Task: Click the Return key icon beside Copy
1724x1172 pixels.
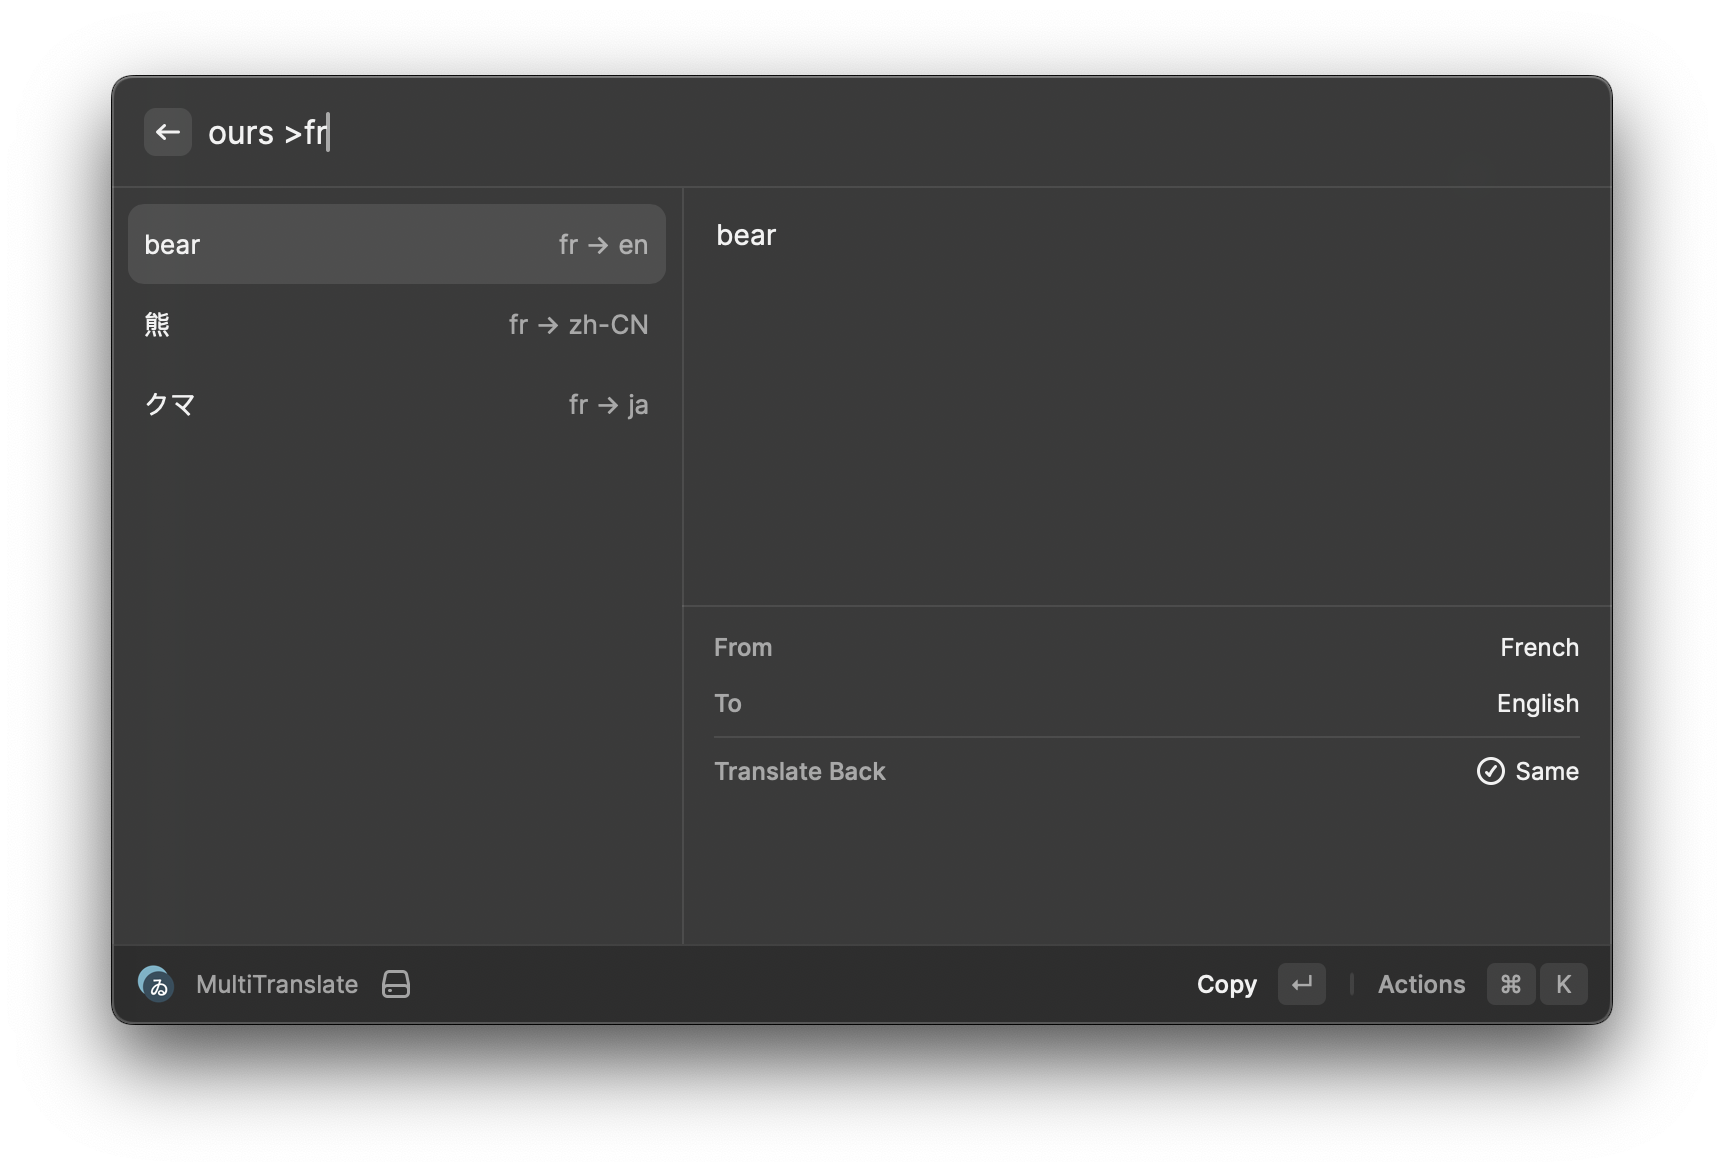Action: tap(1302, 984)
